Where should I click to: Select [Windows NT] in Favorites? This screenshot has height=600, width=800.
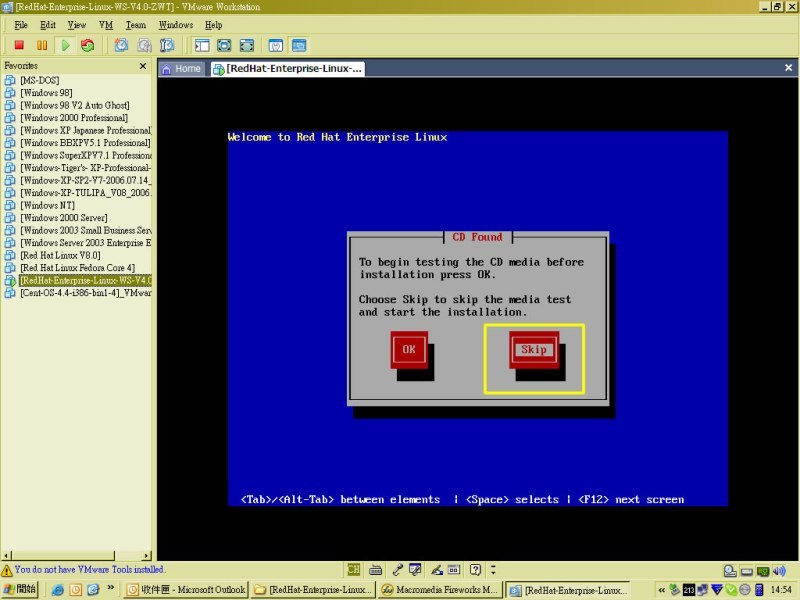[x=47, y=205]
